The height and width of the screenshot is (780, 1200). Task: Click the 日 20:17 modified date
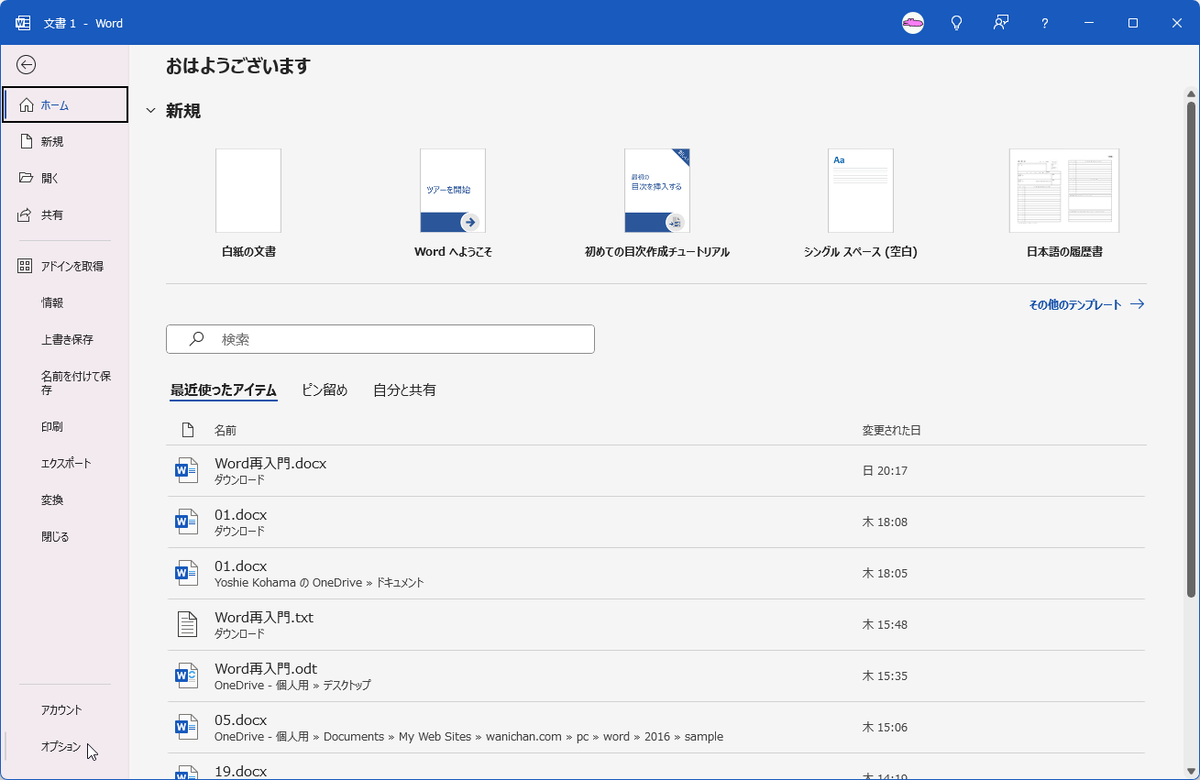click(885, 471)
